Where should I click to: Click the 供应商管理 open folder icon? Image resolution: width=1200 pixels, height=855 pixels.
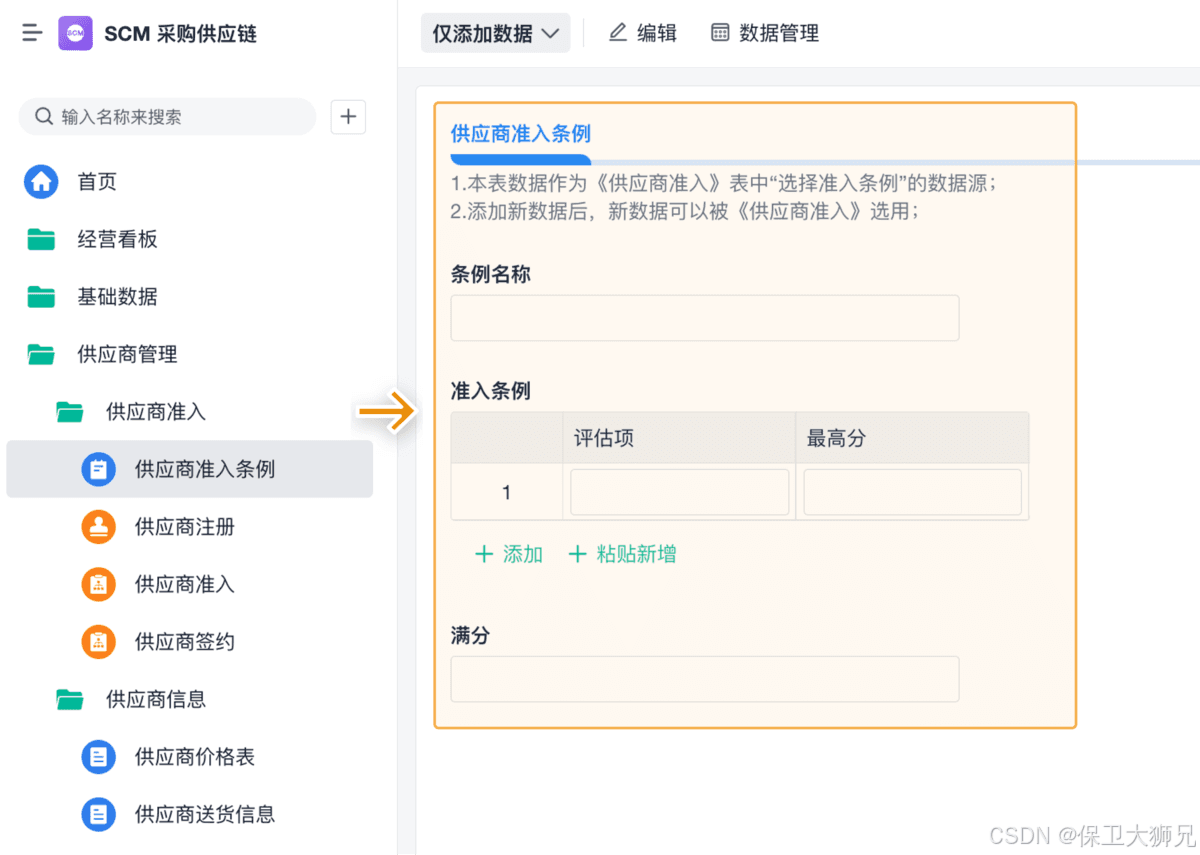(41, 354)
